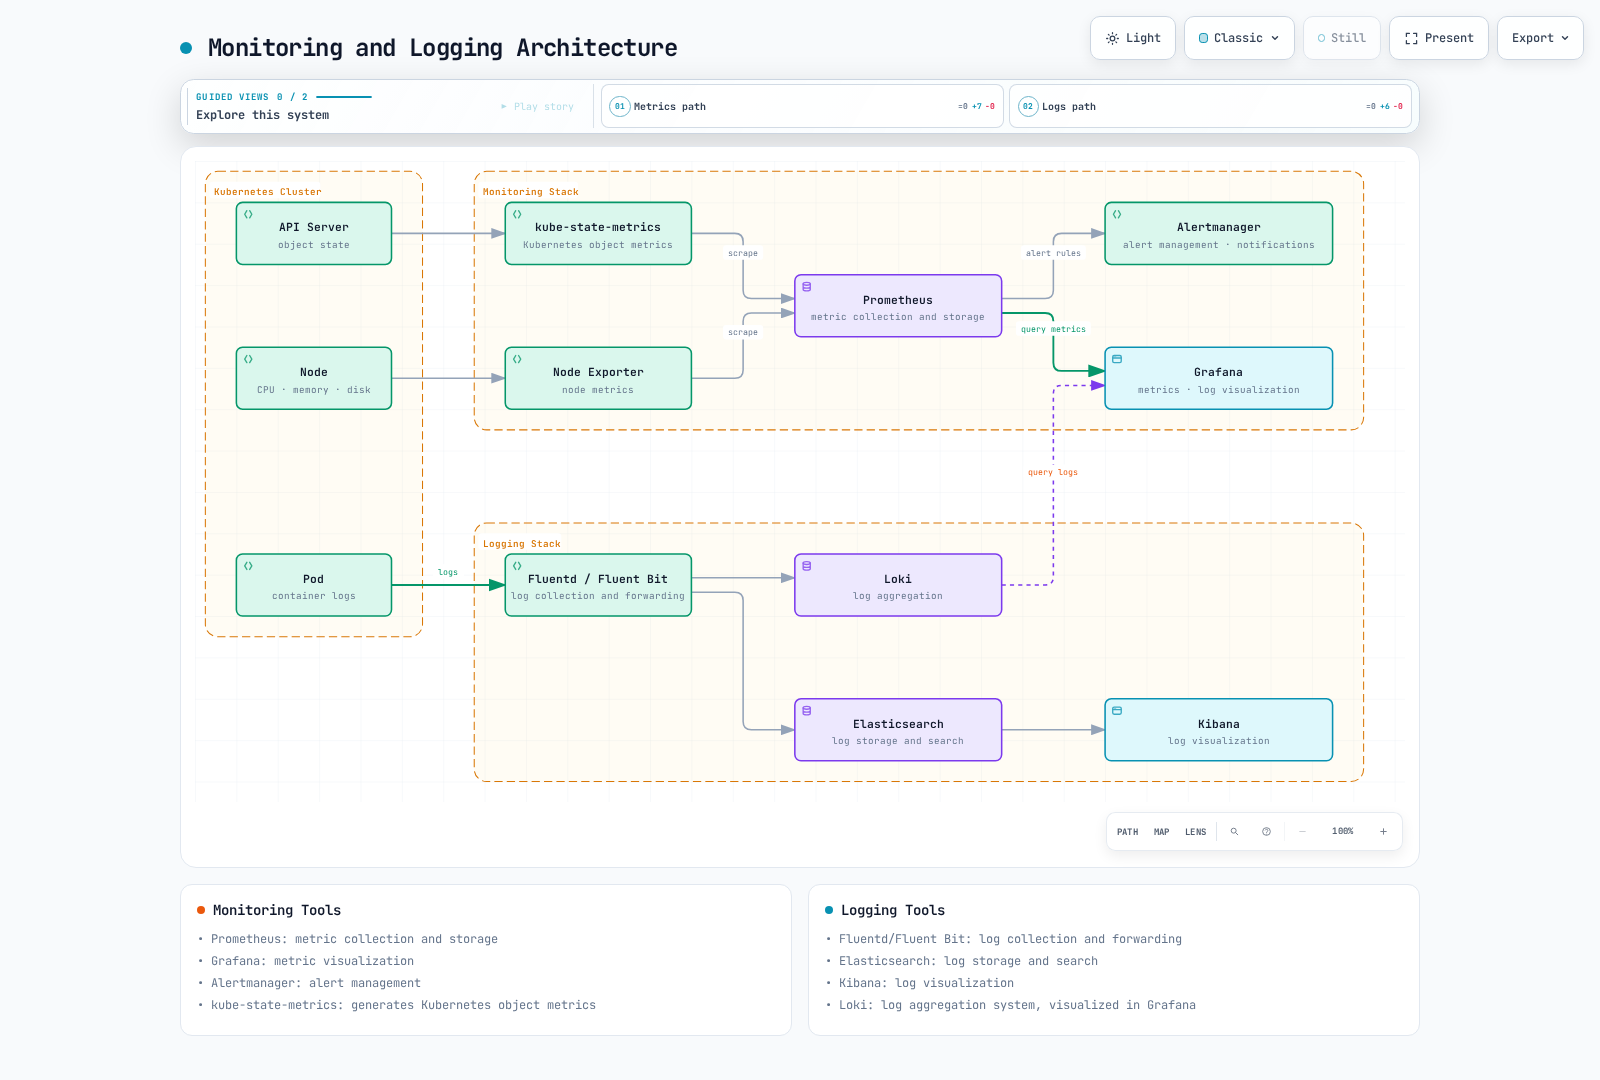This screenshot has width=1600, height=1080.
Task: Click the window icon on Grafana node
Action: [x=1117, y=359]
